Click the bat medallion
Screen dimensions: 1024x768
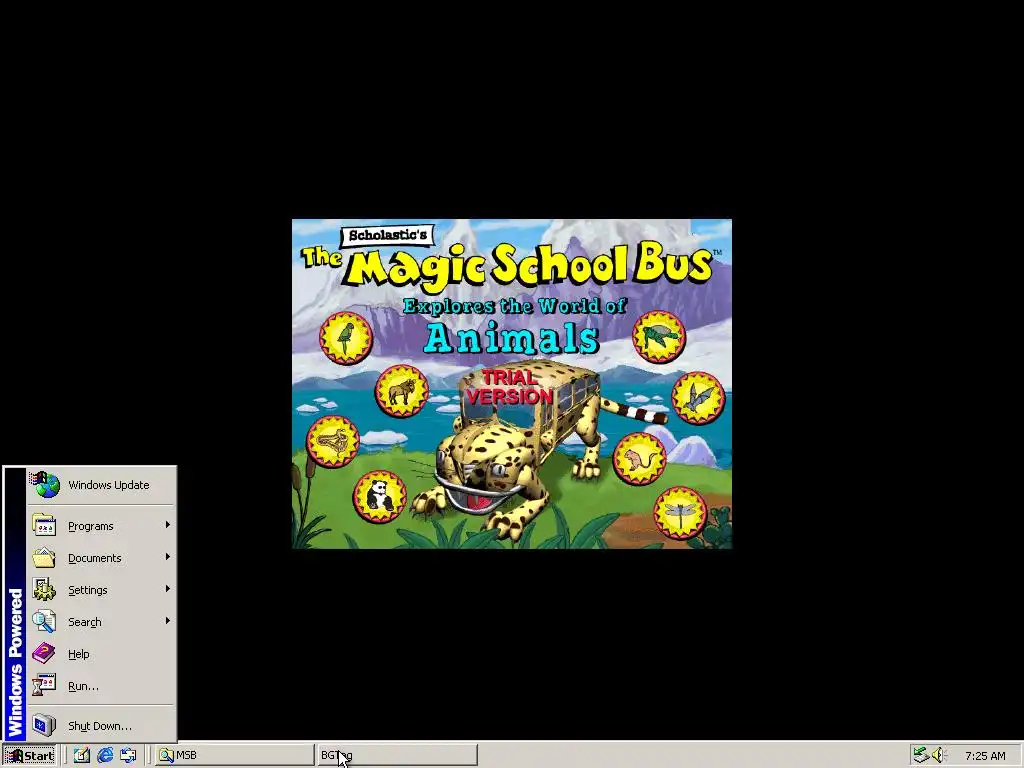(x=698, y=398)
